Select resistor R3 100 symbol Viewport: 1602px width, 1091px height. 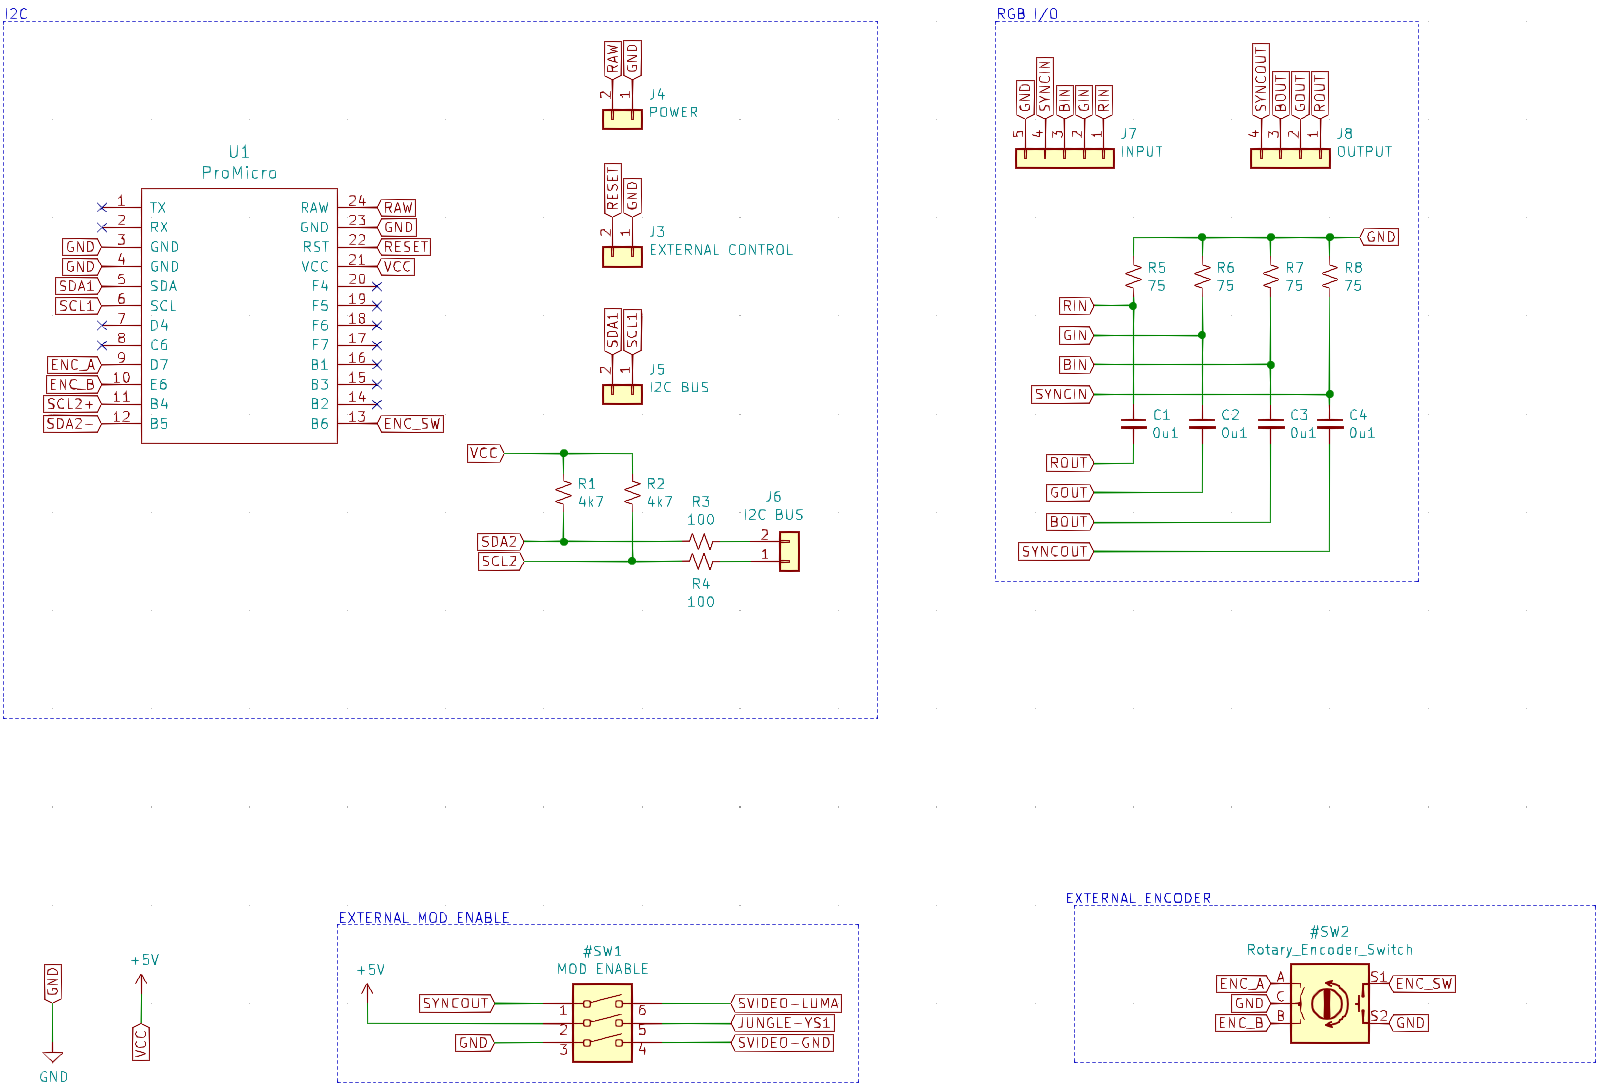coord(701,541)
